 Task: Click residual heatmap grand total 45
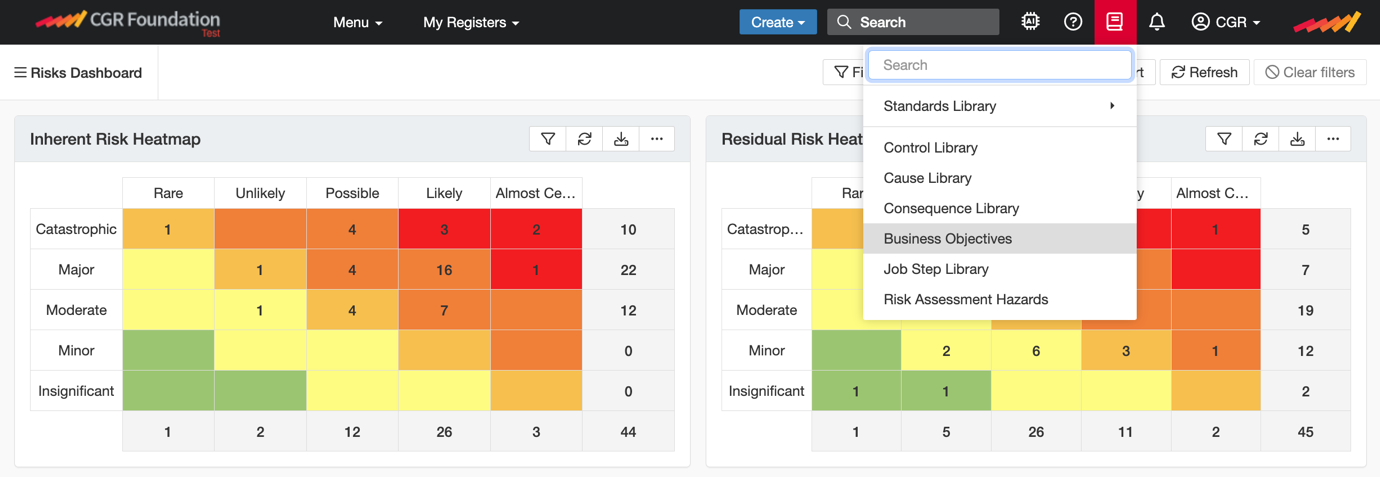pos(1305,432)
